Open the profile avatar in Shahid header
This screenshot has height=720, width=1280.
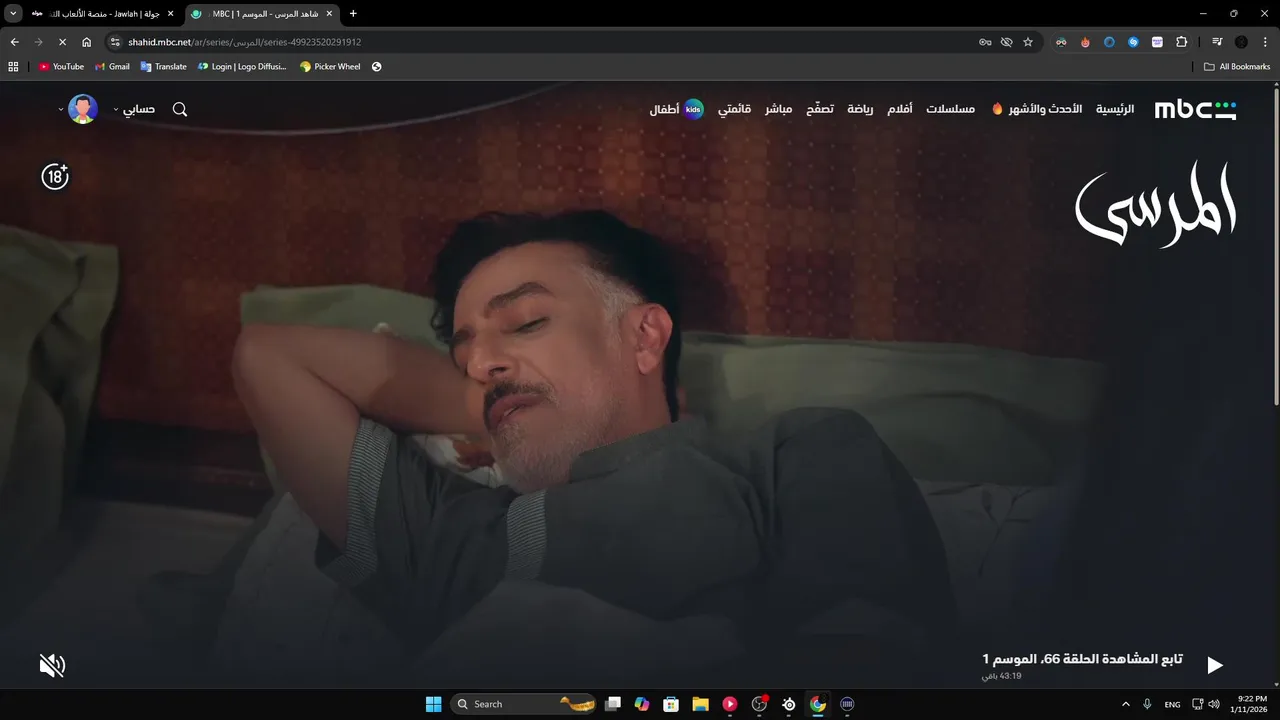click(83, 109)
